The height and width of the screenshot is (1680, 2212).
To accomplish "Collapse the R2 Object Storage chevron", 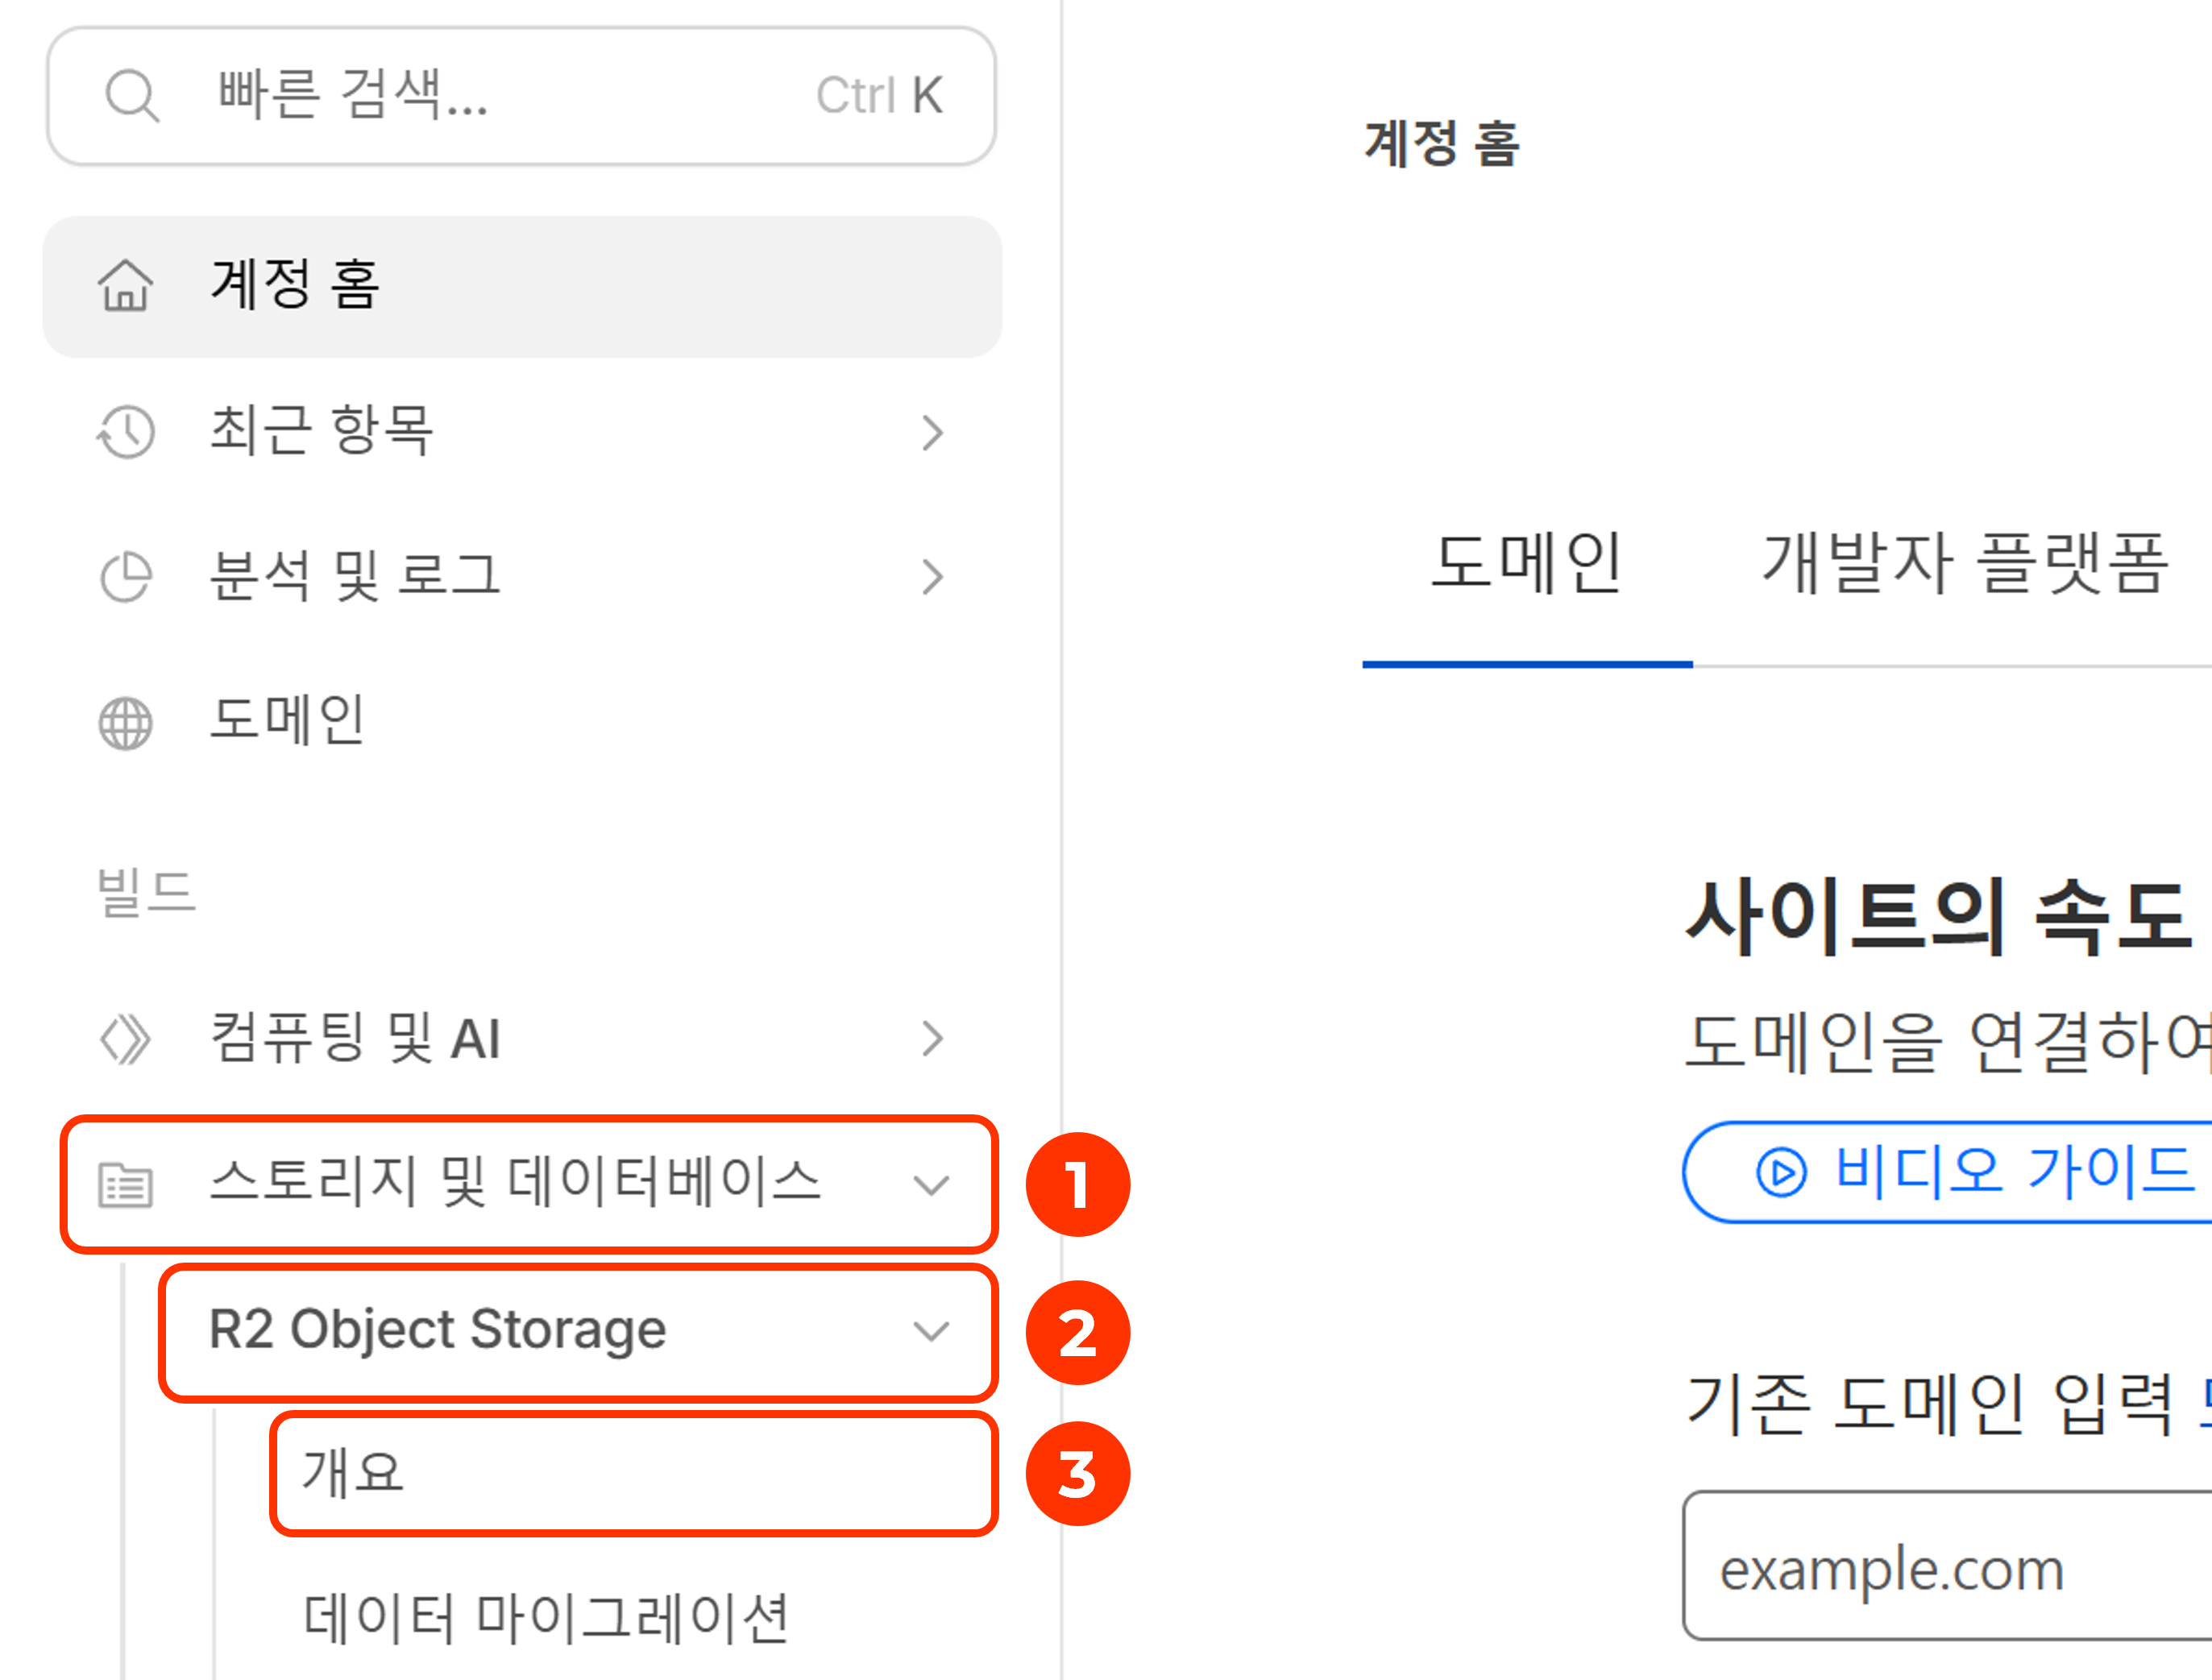I will 931,1331.
